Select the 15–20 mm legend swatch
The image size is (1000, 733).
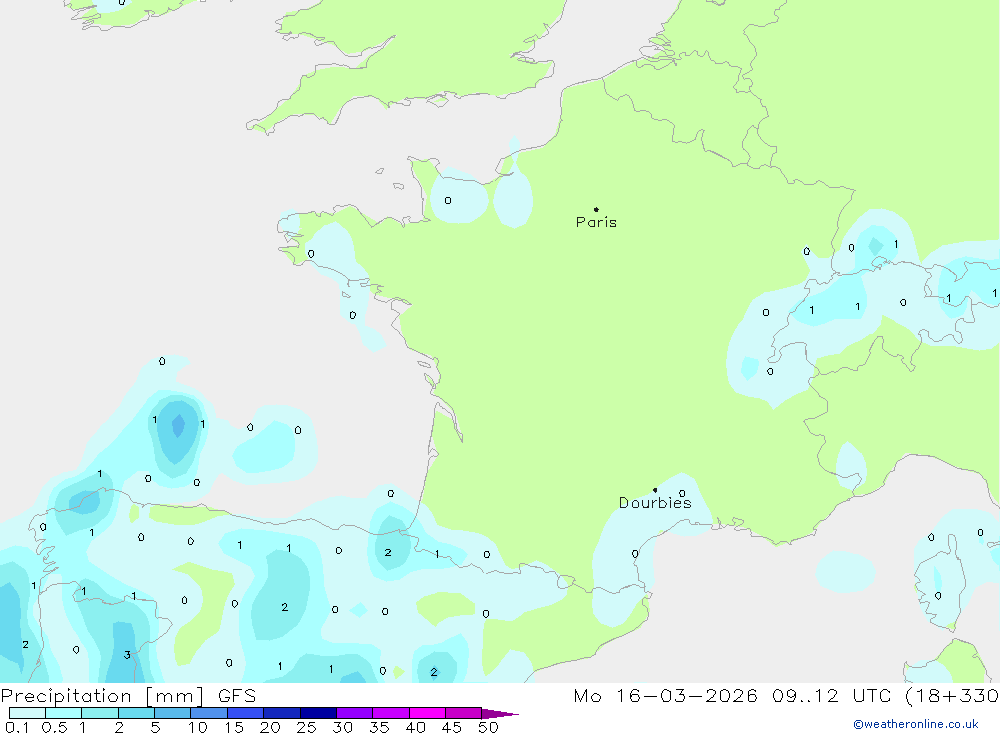click(x=245, y=713)
